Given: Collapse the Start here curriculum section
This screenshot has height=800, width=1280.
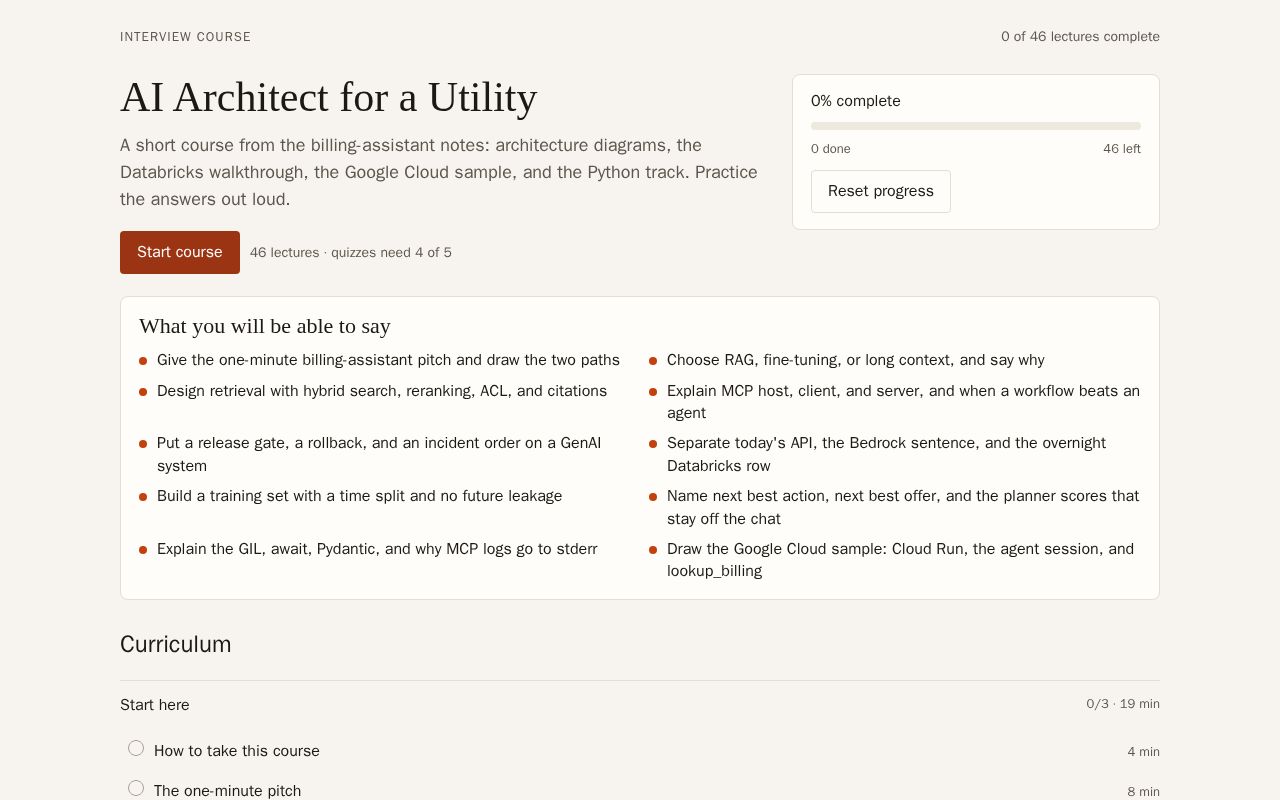Looking at the screenshot, I should coord(640,705).
